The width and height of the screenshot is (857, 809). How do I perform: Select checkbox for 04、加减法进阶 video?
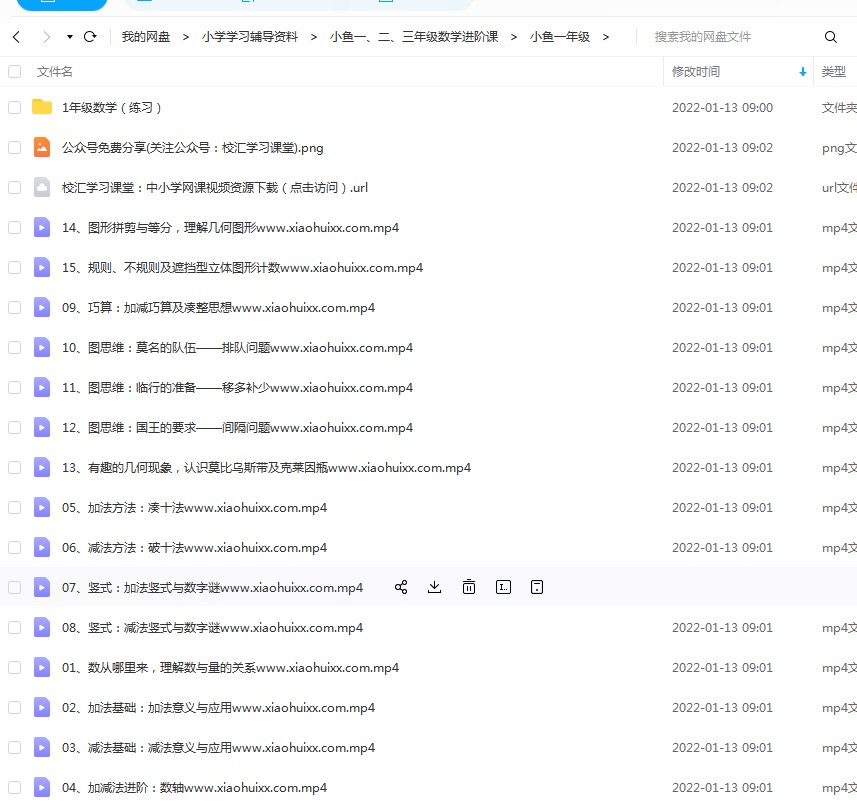coord(15,788)
